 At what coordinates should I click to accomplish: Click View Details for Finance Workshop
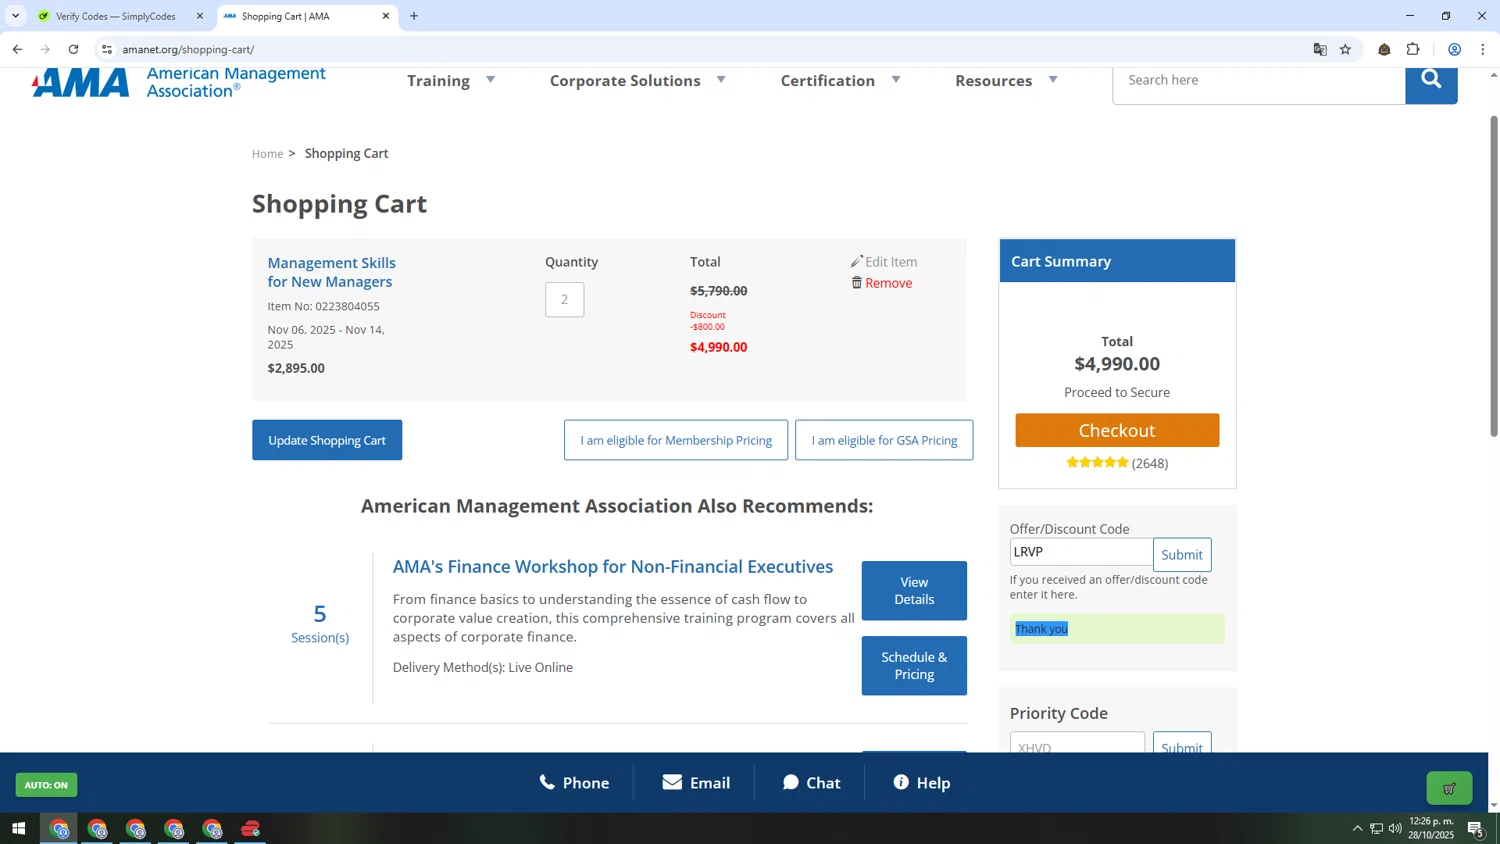(x=914, y=591)
